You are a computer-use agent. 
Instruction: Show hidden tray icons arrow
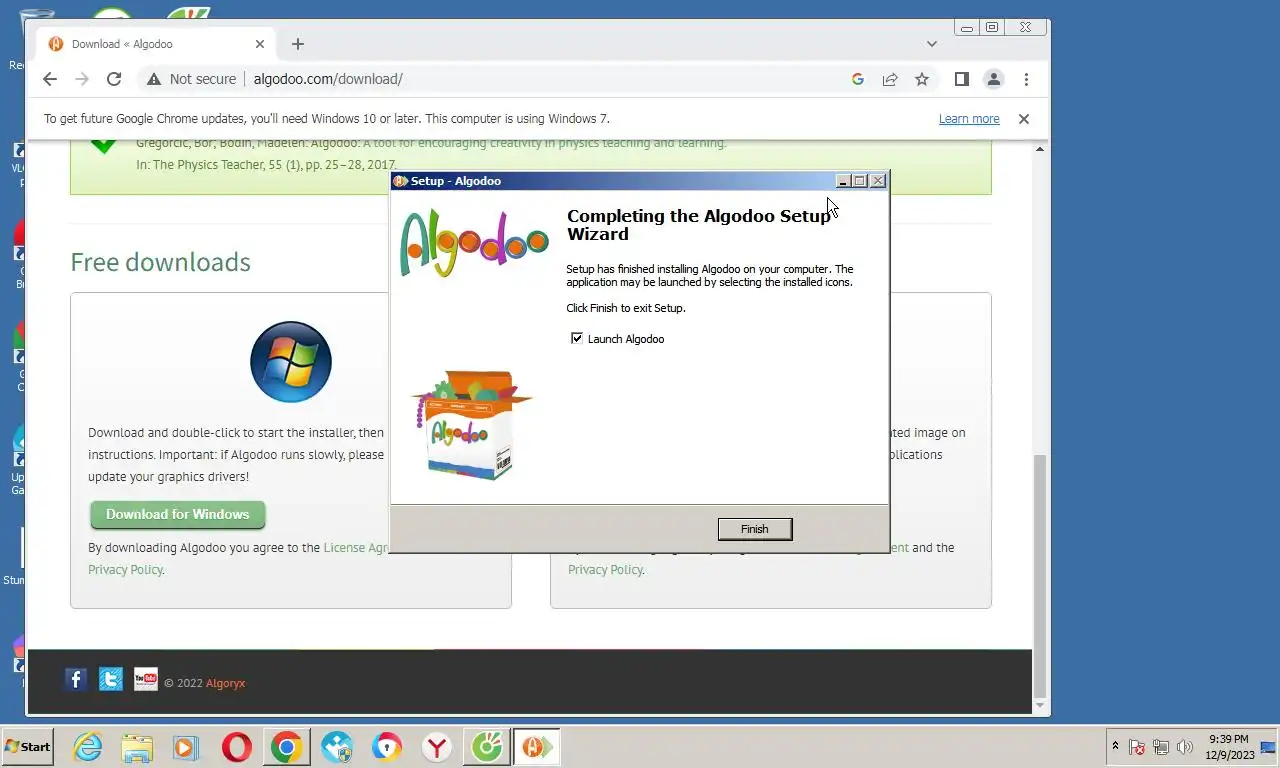coord(1115,747)
